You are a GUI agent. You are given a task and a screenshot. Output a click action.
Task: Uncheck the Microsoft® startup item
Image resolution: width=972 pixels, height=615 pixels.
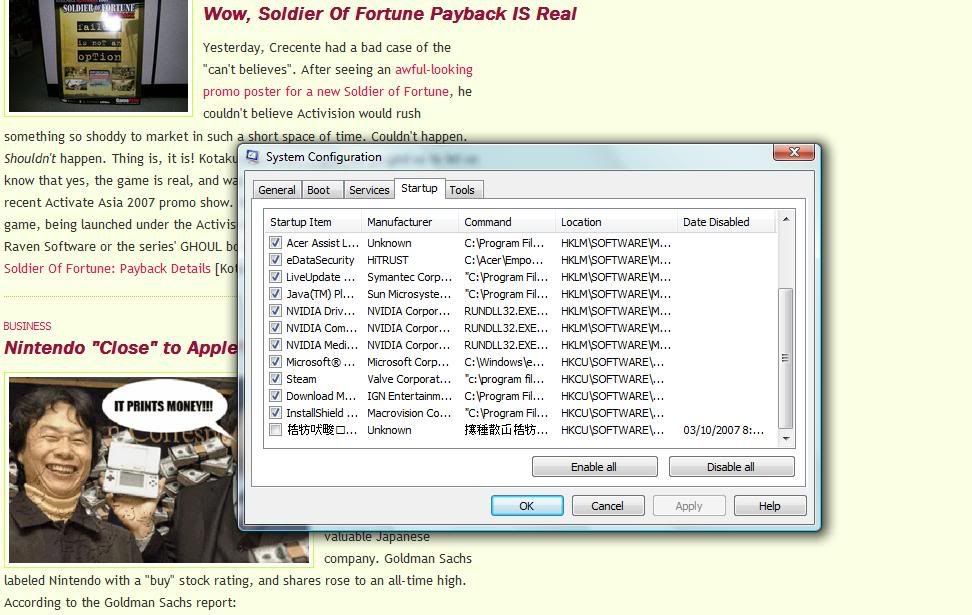[275, 362]
